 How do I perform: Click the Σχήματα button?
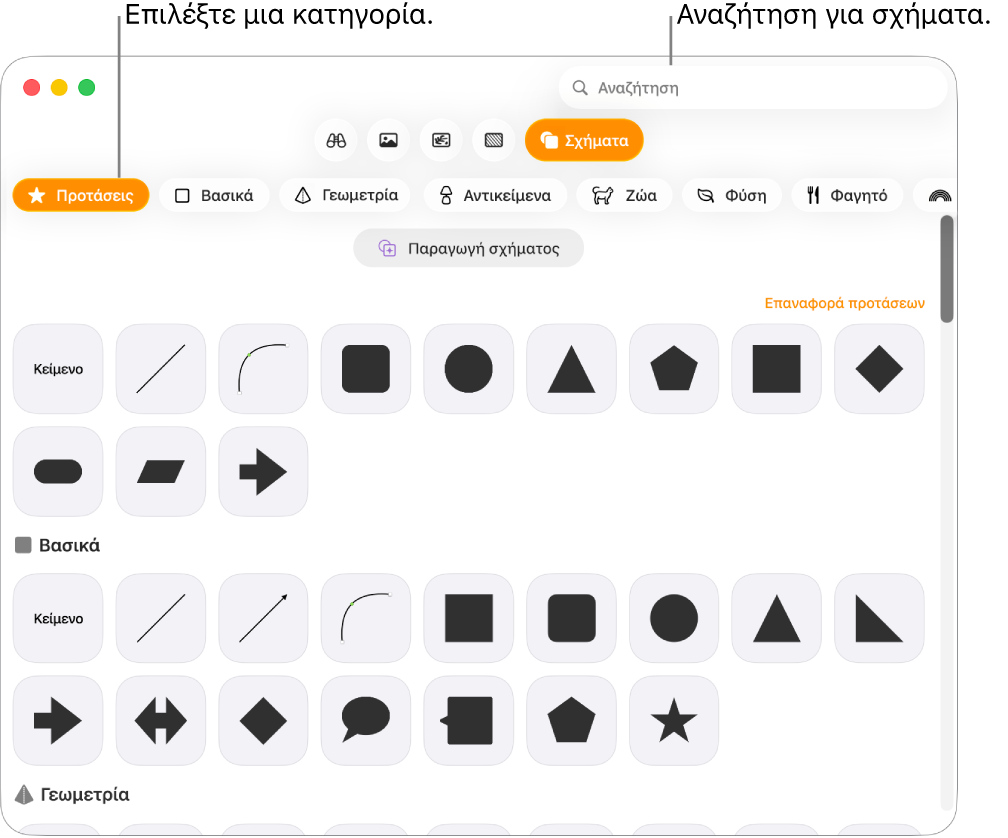point(584,140)
